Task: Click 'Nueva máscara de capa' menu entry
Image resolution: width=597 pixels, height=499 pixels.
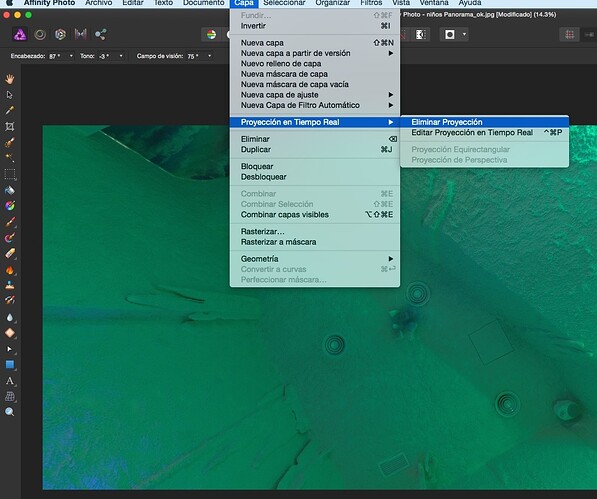Action: pos(314,74)
